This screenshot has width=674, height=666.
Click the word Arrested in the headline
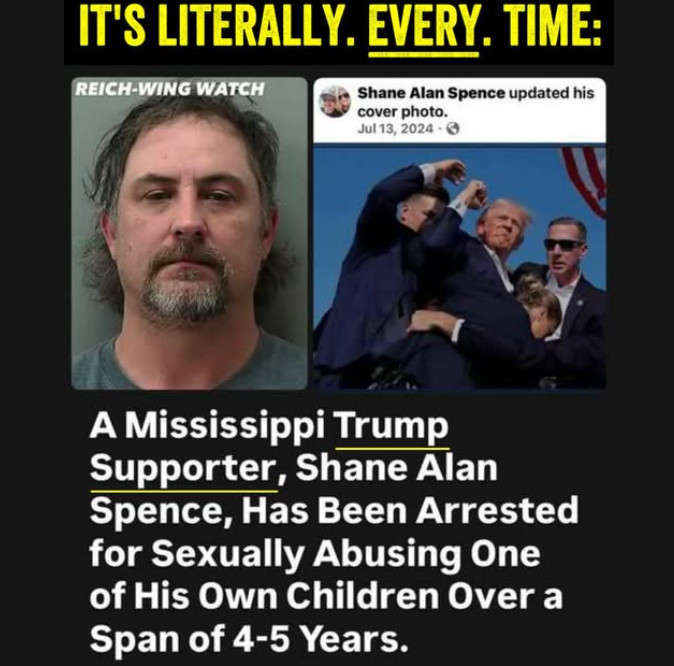[497, 510]
